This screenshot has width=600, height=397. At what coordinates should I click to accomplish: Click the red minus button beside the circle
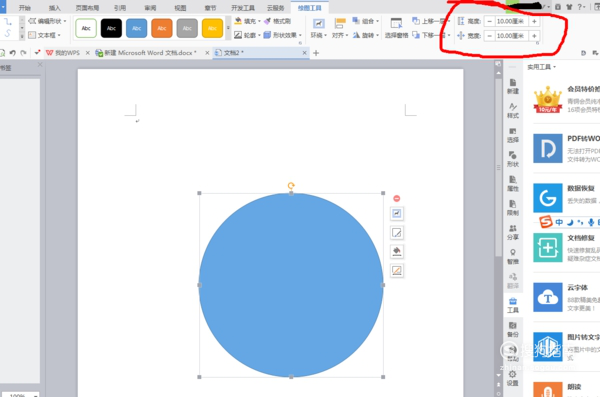tap(396, 198)
